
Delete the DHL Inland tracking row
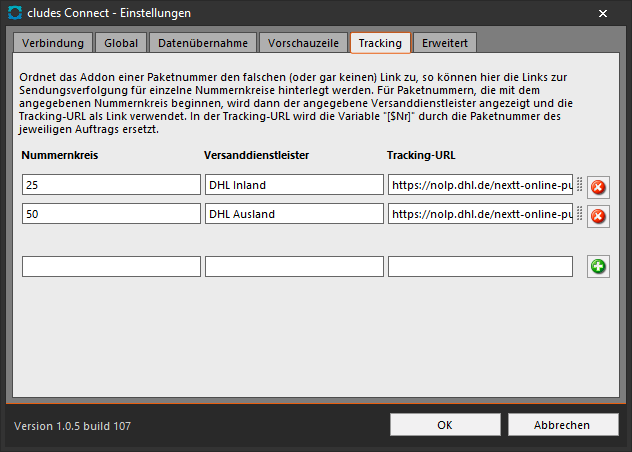(x=598, y=187)
